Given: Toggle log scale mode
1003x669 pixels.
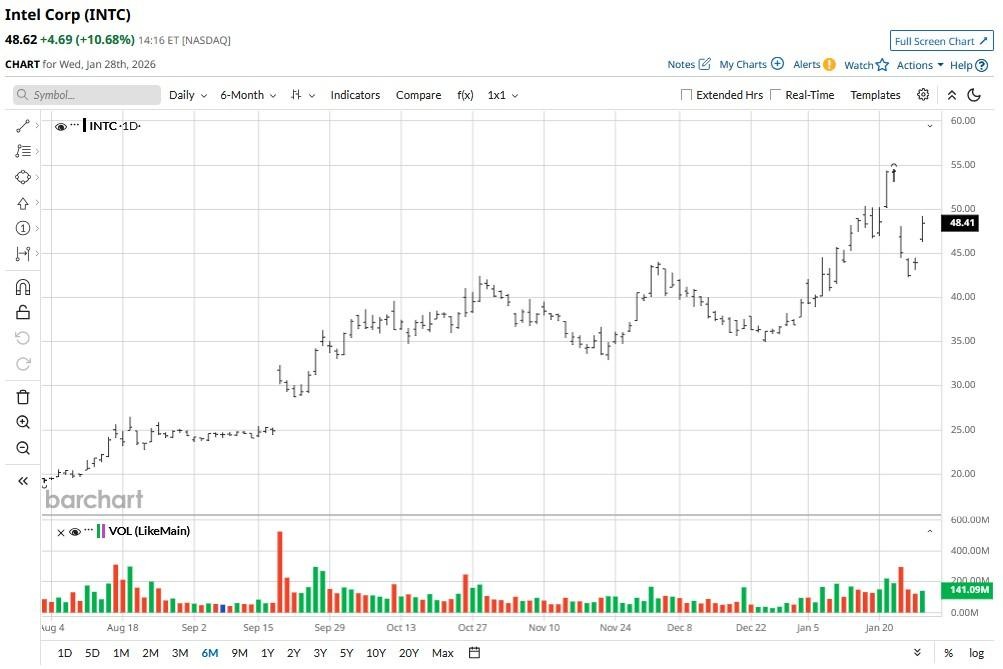Looking at the screenshot, I should [x=976, y=653].
